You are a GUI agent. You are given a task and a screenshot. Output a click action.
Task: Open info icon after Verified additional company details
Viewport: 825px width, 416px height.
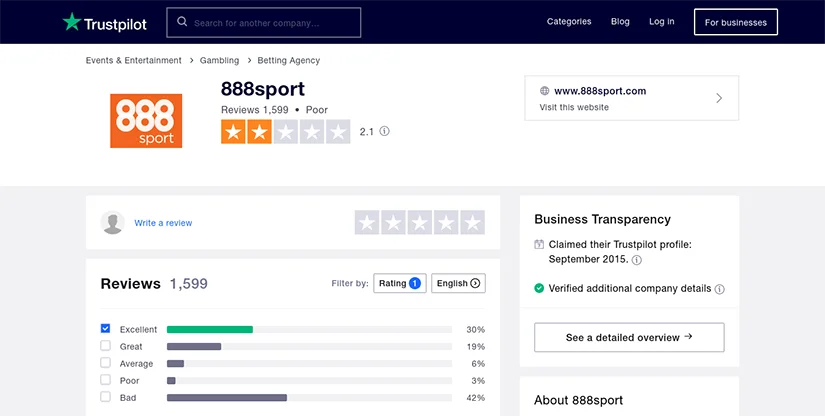pyautogui.click(x=720, y=289)
